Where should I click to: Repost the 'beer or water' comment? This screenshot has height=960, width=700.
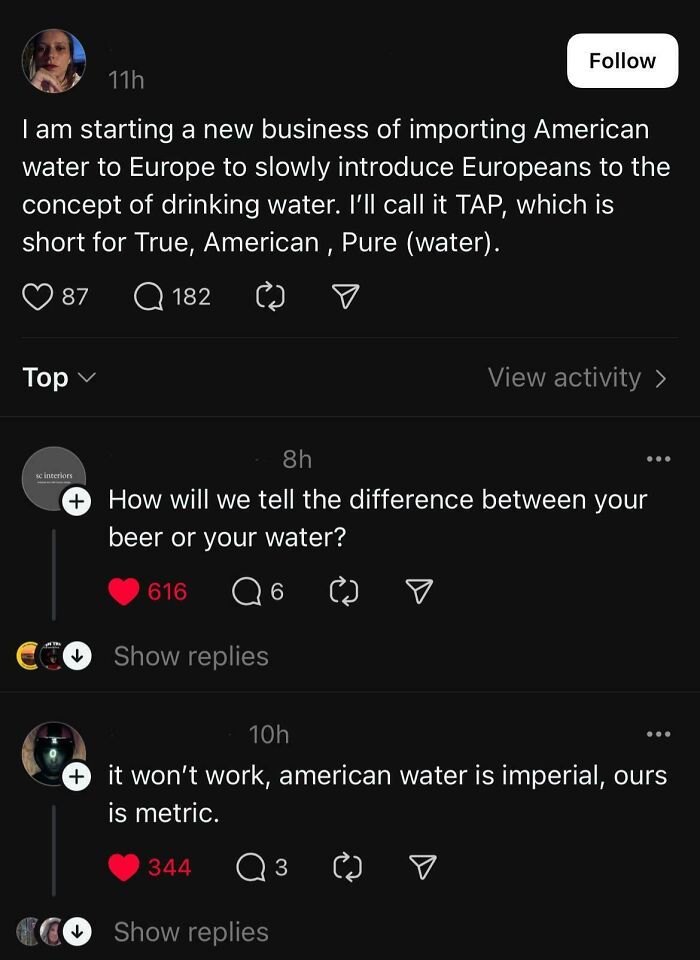tap(344, 591)
